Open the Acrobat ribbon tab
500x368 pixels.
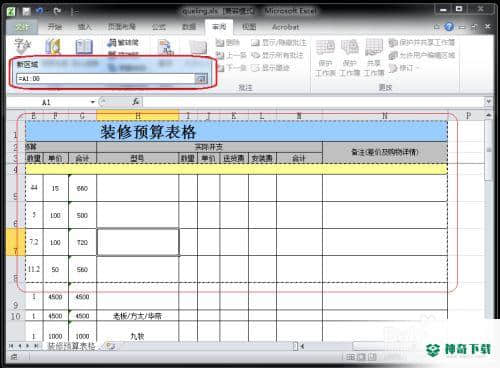point(285,27)
